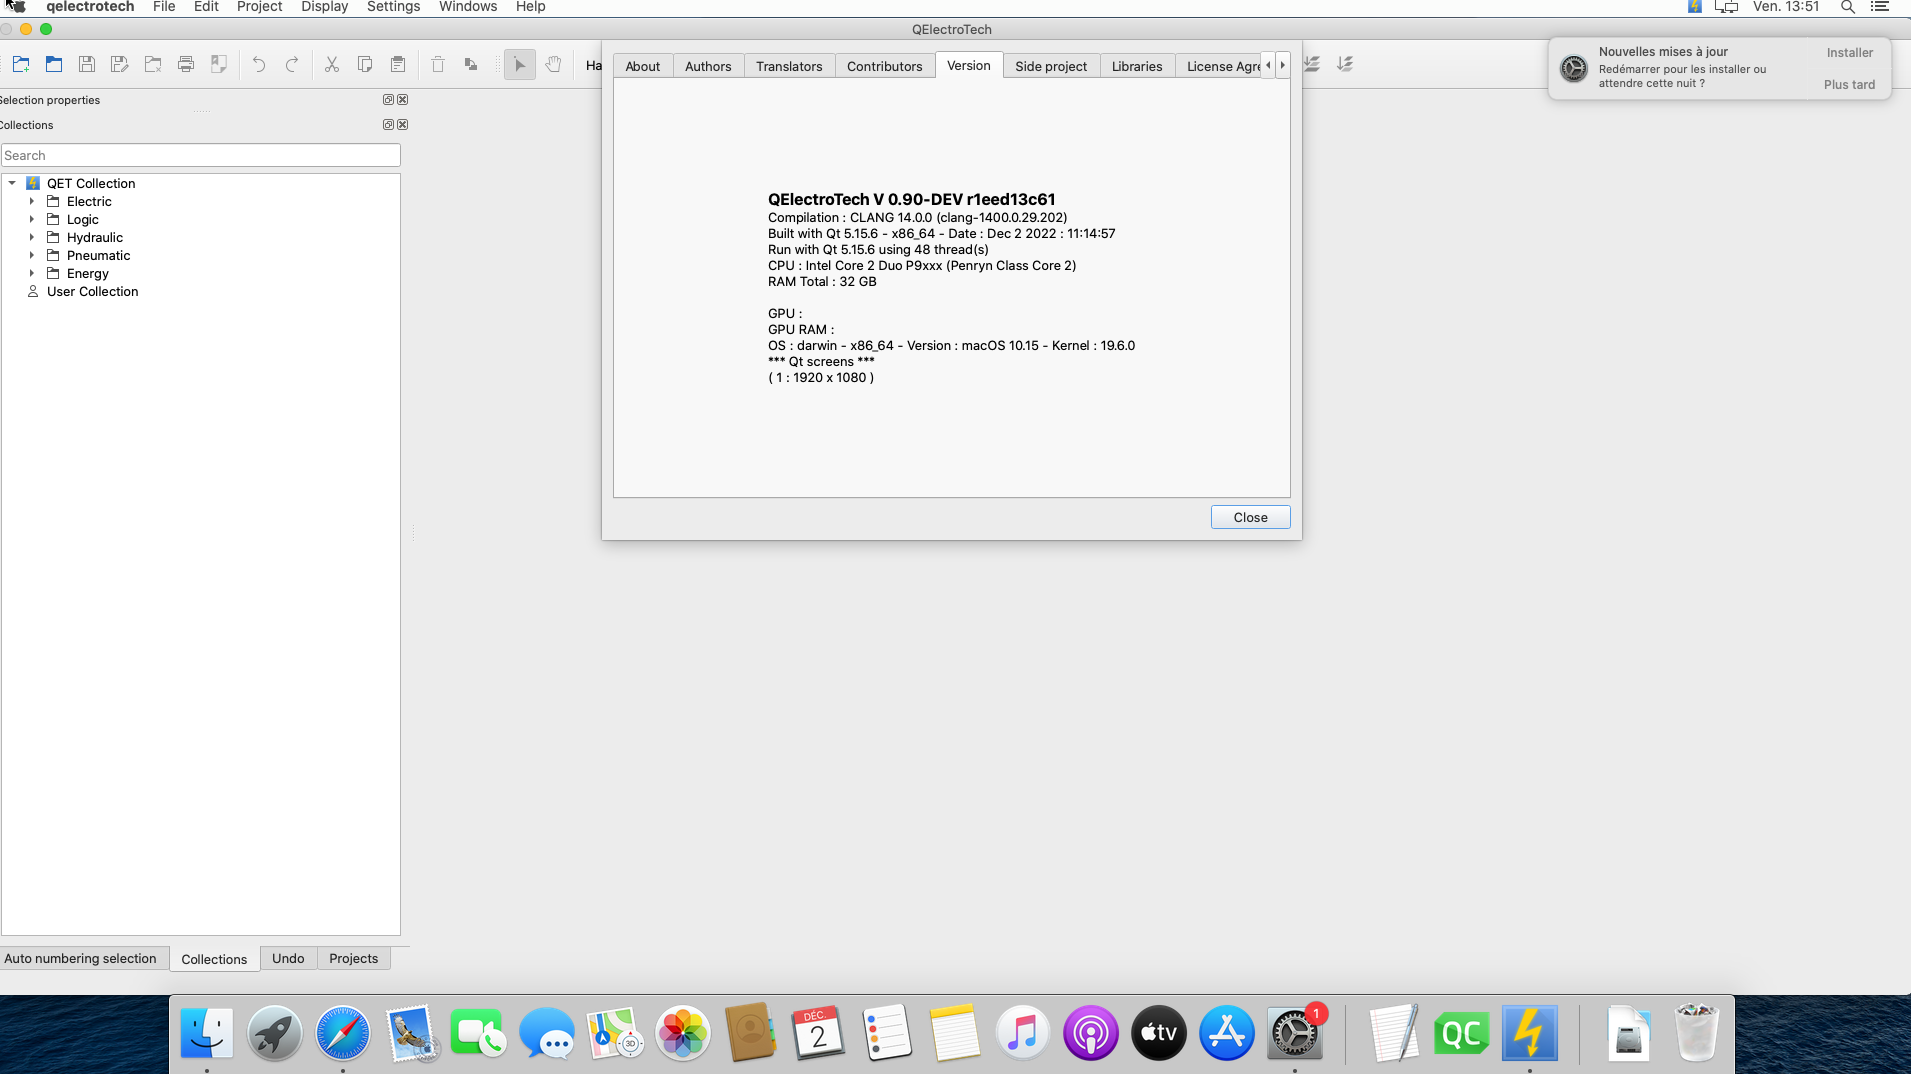
Task: Click the Open project folder icon
Action: [54, 65]
